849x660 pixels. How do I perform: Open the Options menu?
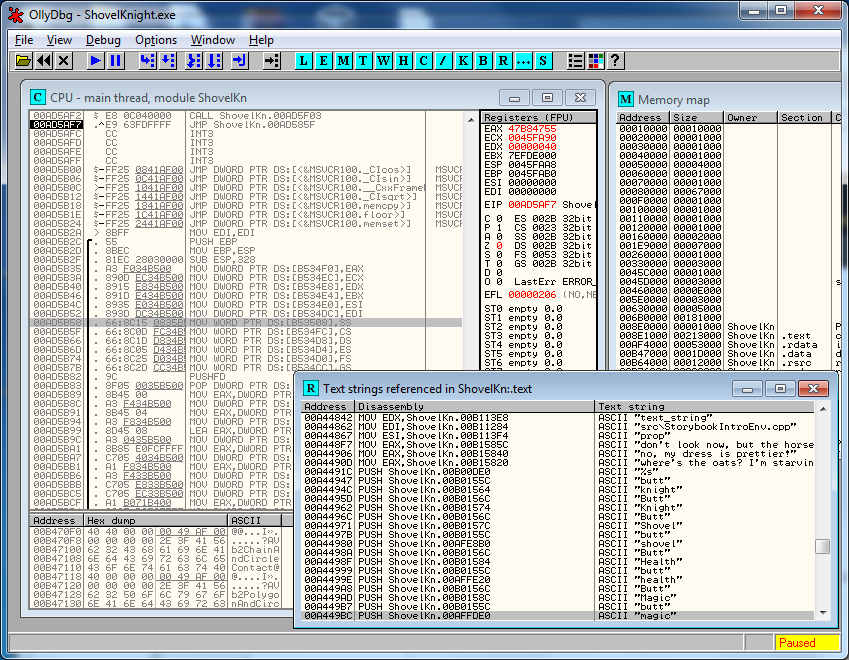(156, 40)
